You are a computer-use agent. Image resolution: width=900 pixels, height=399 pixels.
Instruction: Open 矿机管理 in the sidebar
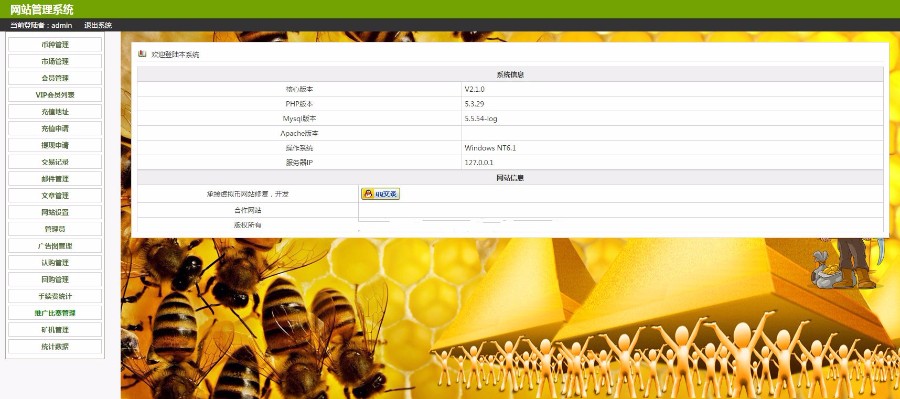tap(55, 330)
